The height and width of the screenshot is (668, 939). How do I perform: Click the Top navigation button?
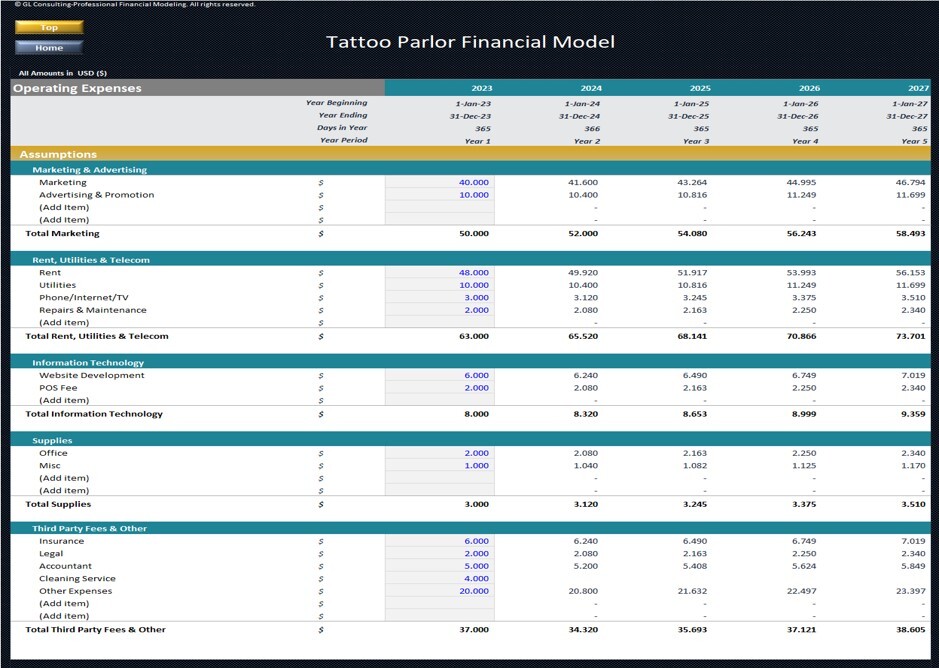pyautogui.click(x=49, y=27)
